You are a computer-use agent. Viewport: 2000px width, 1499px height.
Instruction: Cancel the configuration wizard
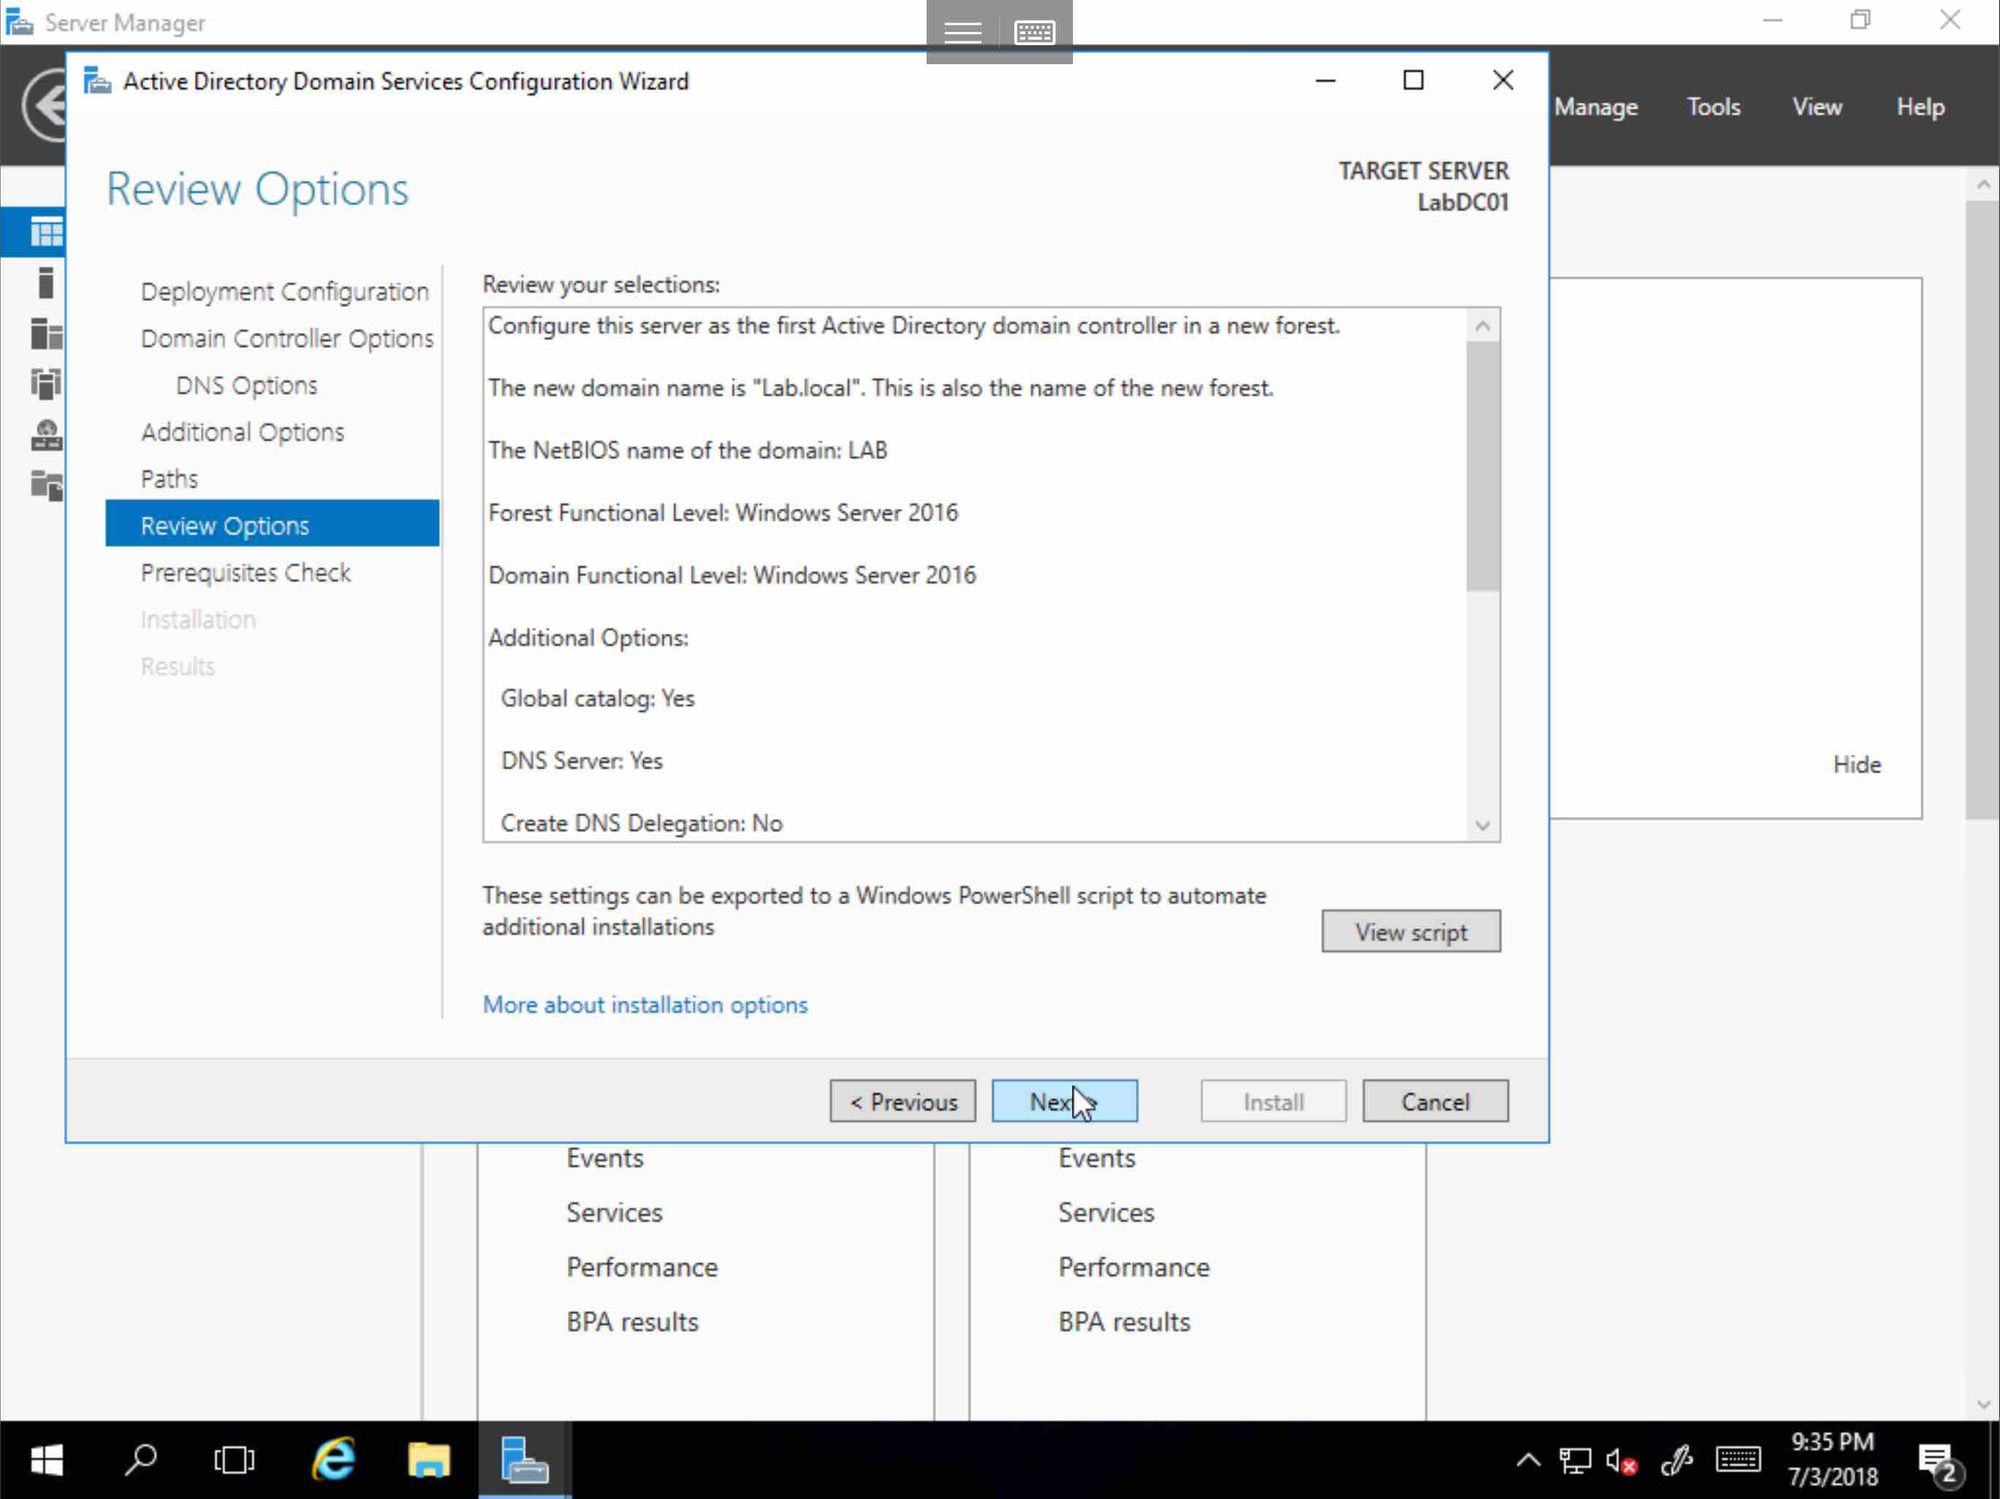point(1435,1101)
